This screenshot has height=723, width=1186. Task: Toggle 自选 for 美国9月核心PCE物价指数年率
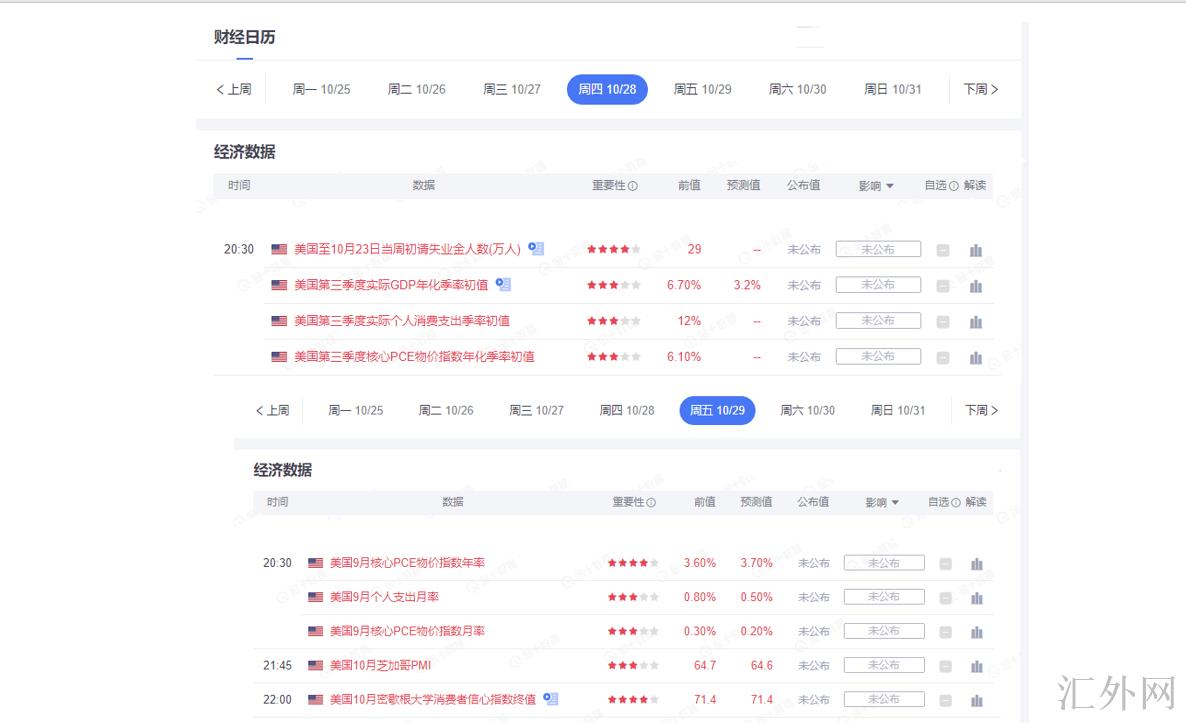pyautogui.click(x=945, y=564)
